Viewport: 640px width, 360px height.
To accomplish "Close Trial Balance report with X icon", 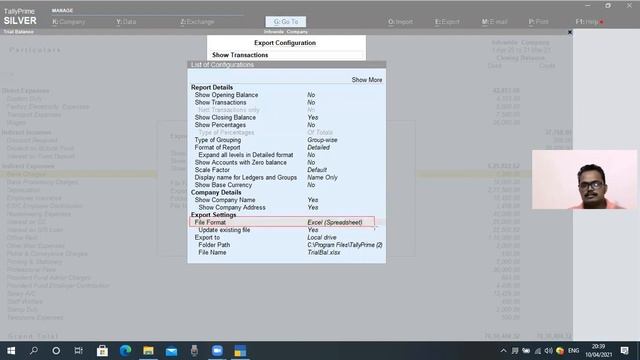I will click(x=570, y=32).
